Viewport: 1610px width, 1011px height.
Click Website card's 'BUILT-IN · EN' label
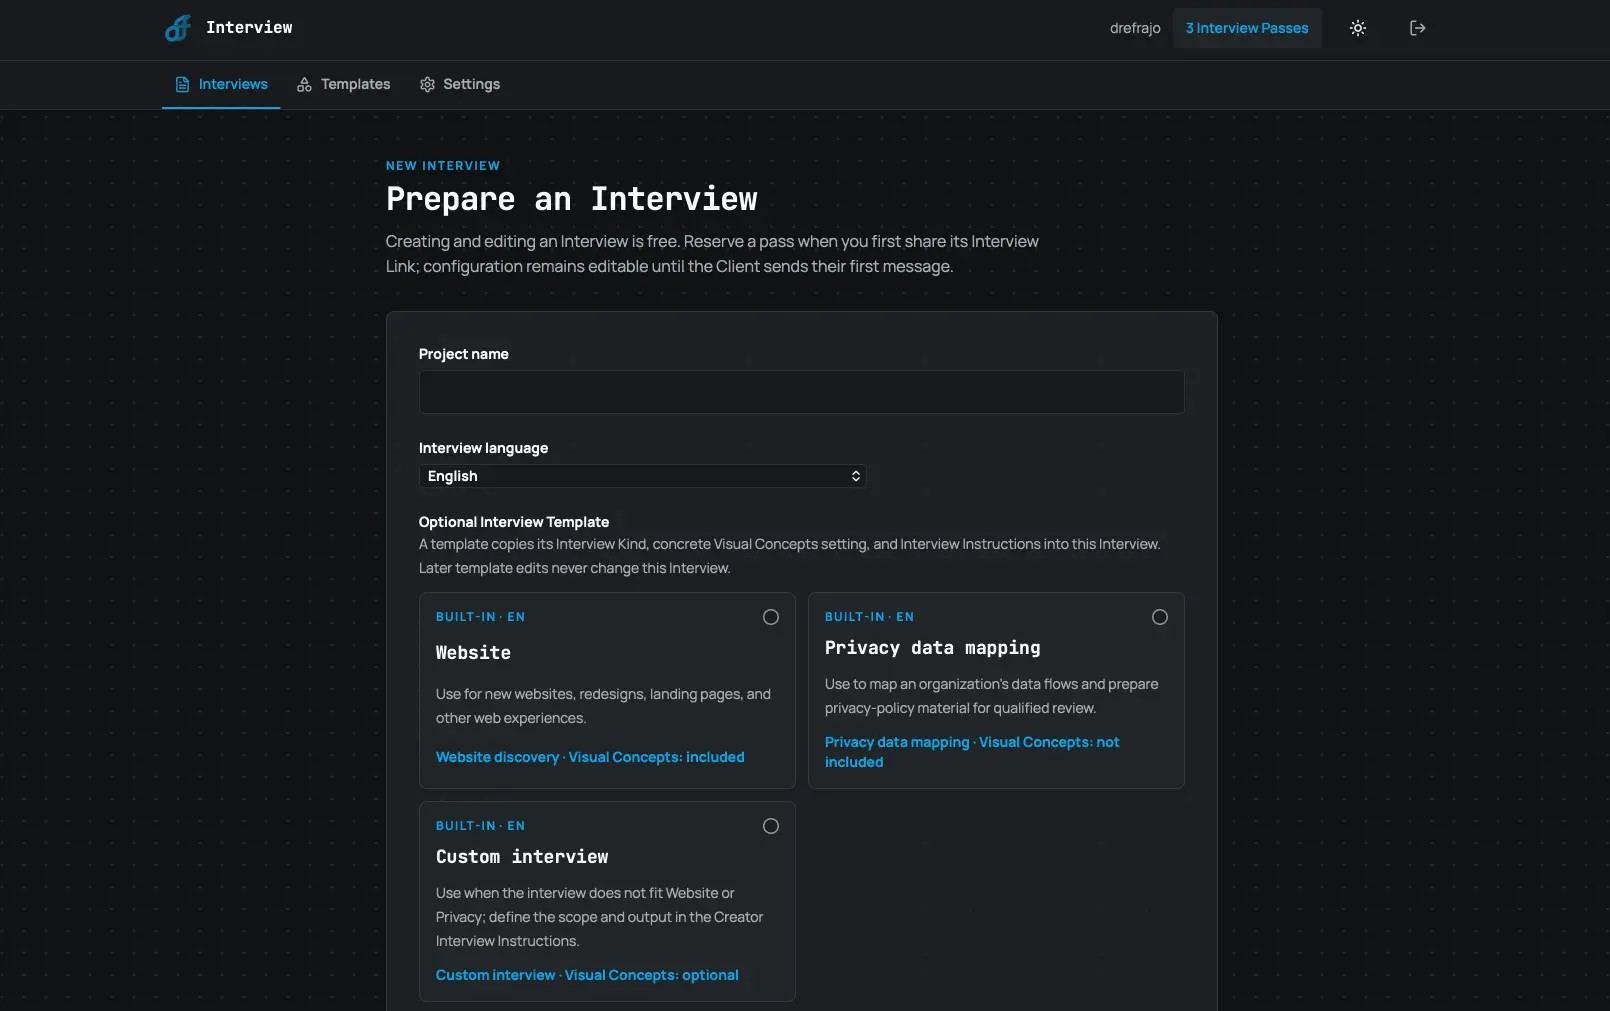(480, 617)
